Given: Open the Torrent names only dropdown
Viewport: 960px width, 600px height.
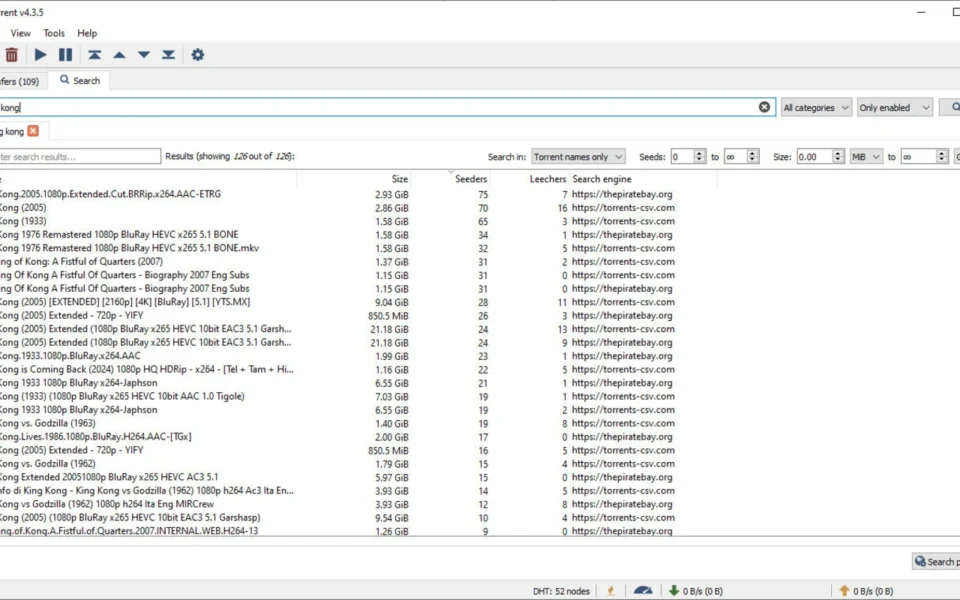Looking at the screenshot, I should pyautogui.click(x=577, y=157).
